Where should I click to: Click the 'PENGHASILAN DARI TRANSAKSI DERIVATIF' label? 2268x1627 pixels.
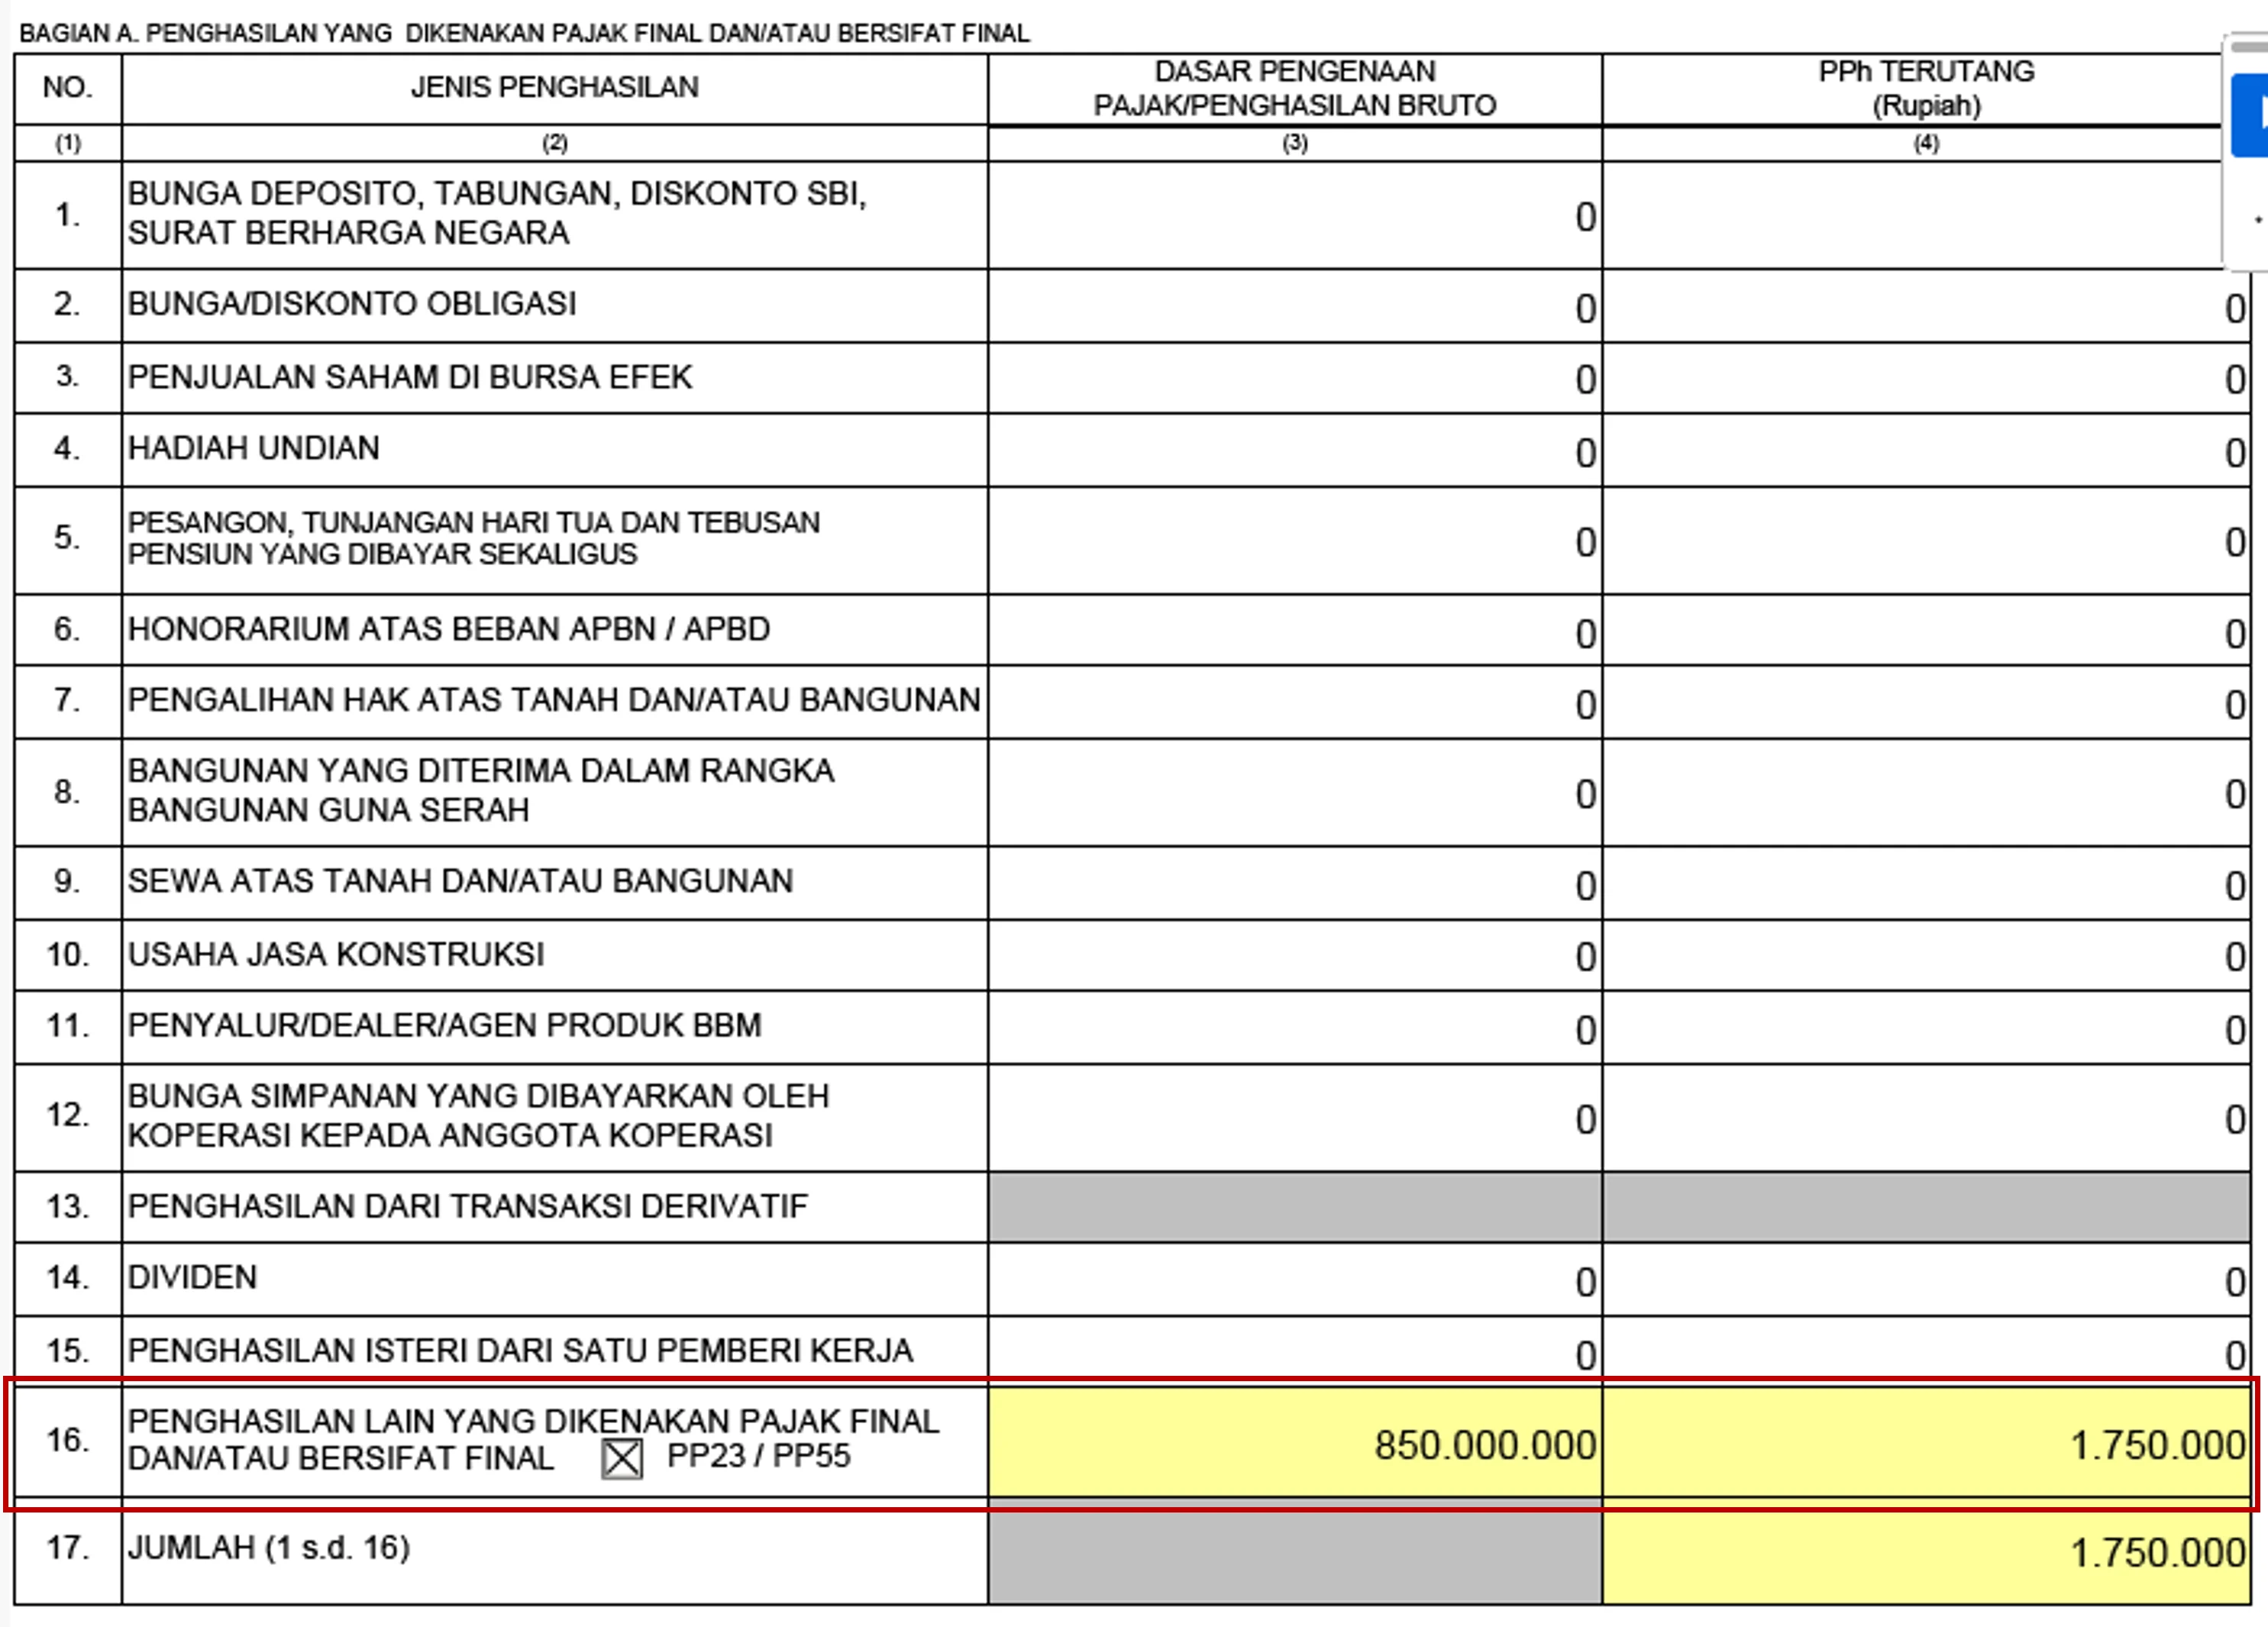(x=467, y=1207)
